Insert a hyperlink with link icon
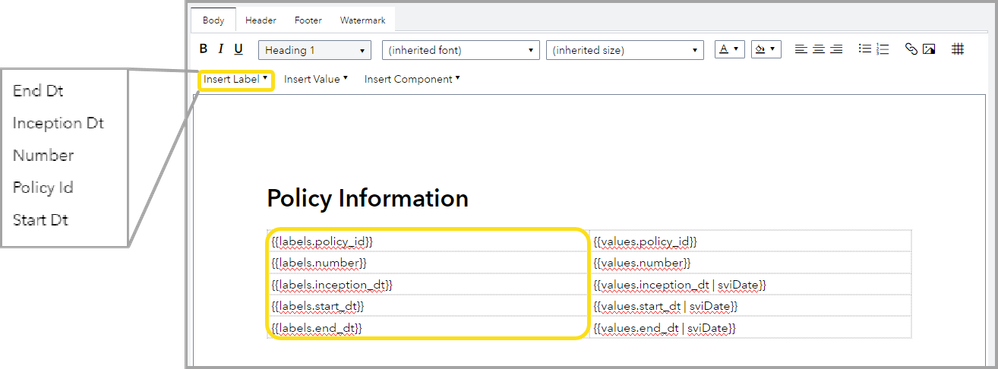This screenshot has width=998, height=369. click(x=911, y=49)
